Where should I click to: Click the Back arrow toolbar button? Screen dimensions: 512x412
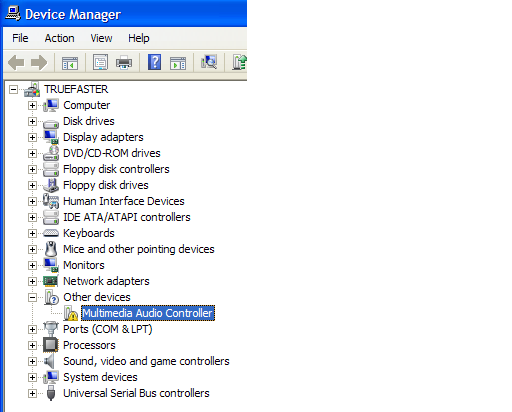coord(16,62)
